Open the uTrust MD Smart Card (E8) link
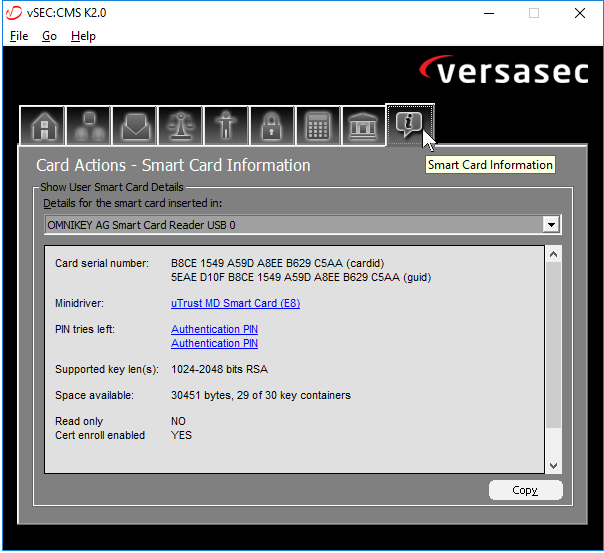The image size is (604, 553). coord(235,303)
